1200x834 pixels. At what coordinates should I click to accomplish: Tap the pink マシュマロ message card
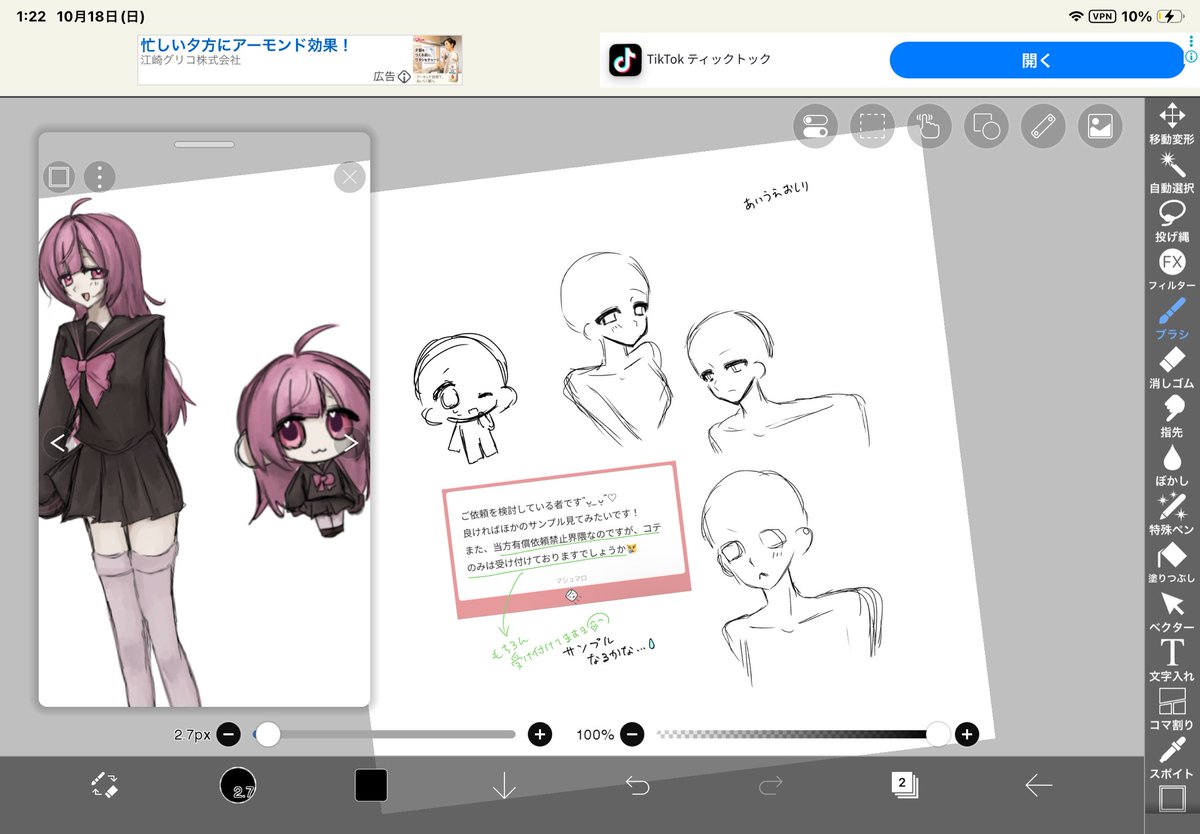[x=568, y=538]
